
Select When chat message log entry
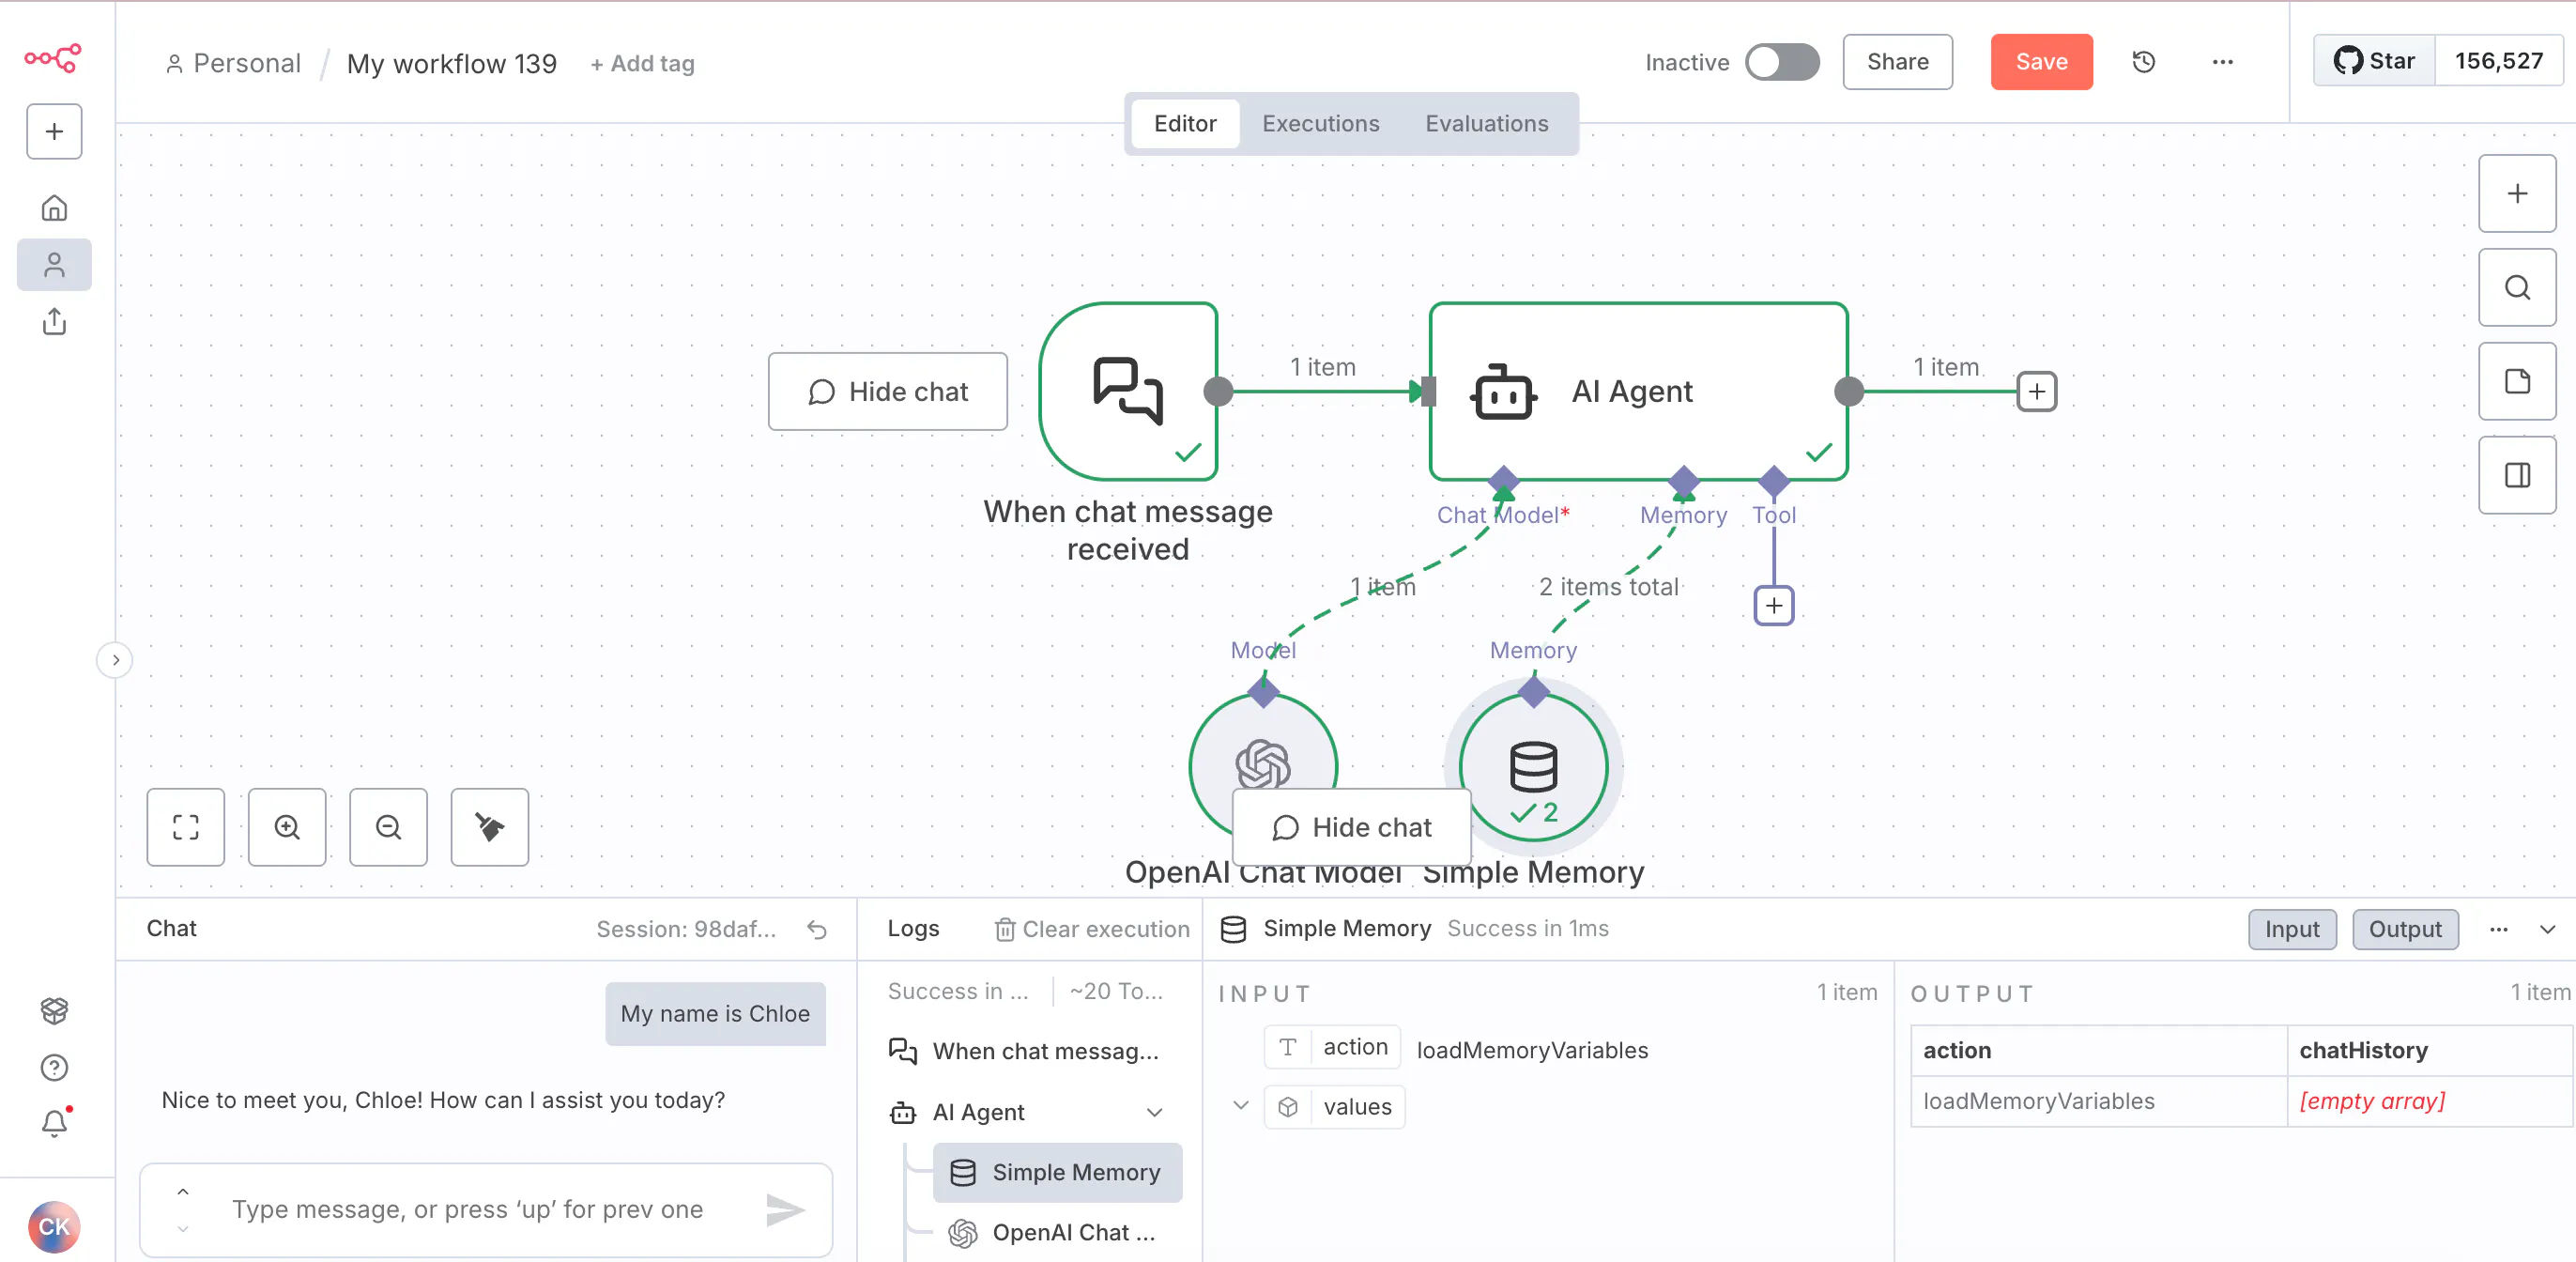click(x=1028, y=1051)
